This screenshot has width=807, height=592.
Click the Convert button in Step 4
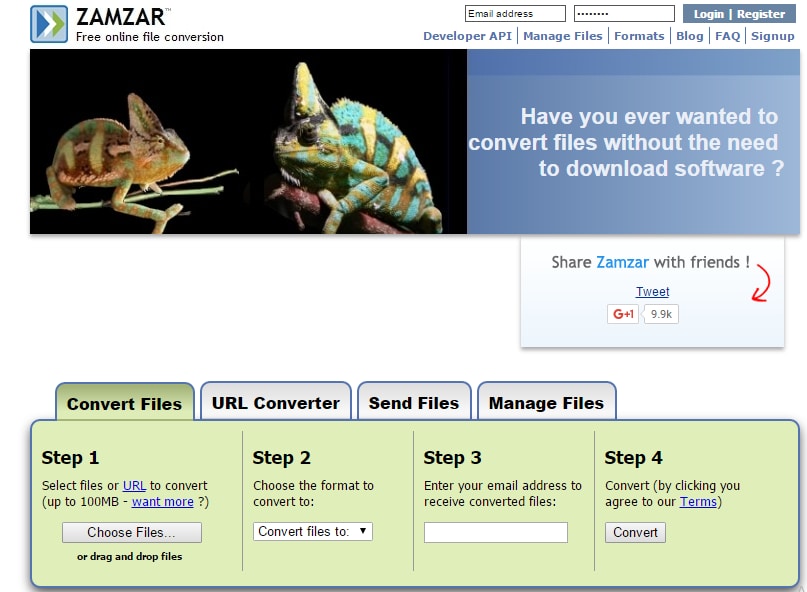click(x=635, y=532)
